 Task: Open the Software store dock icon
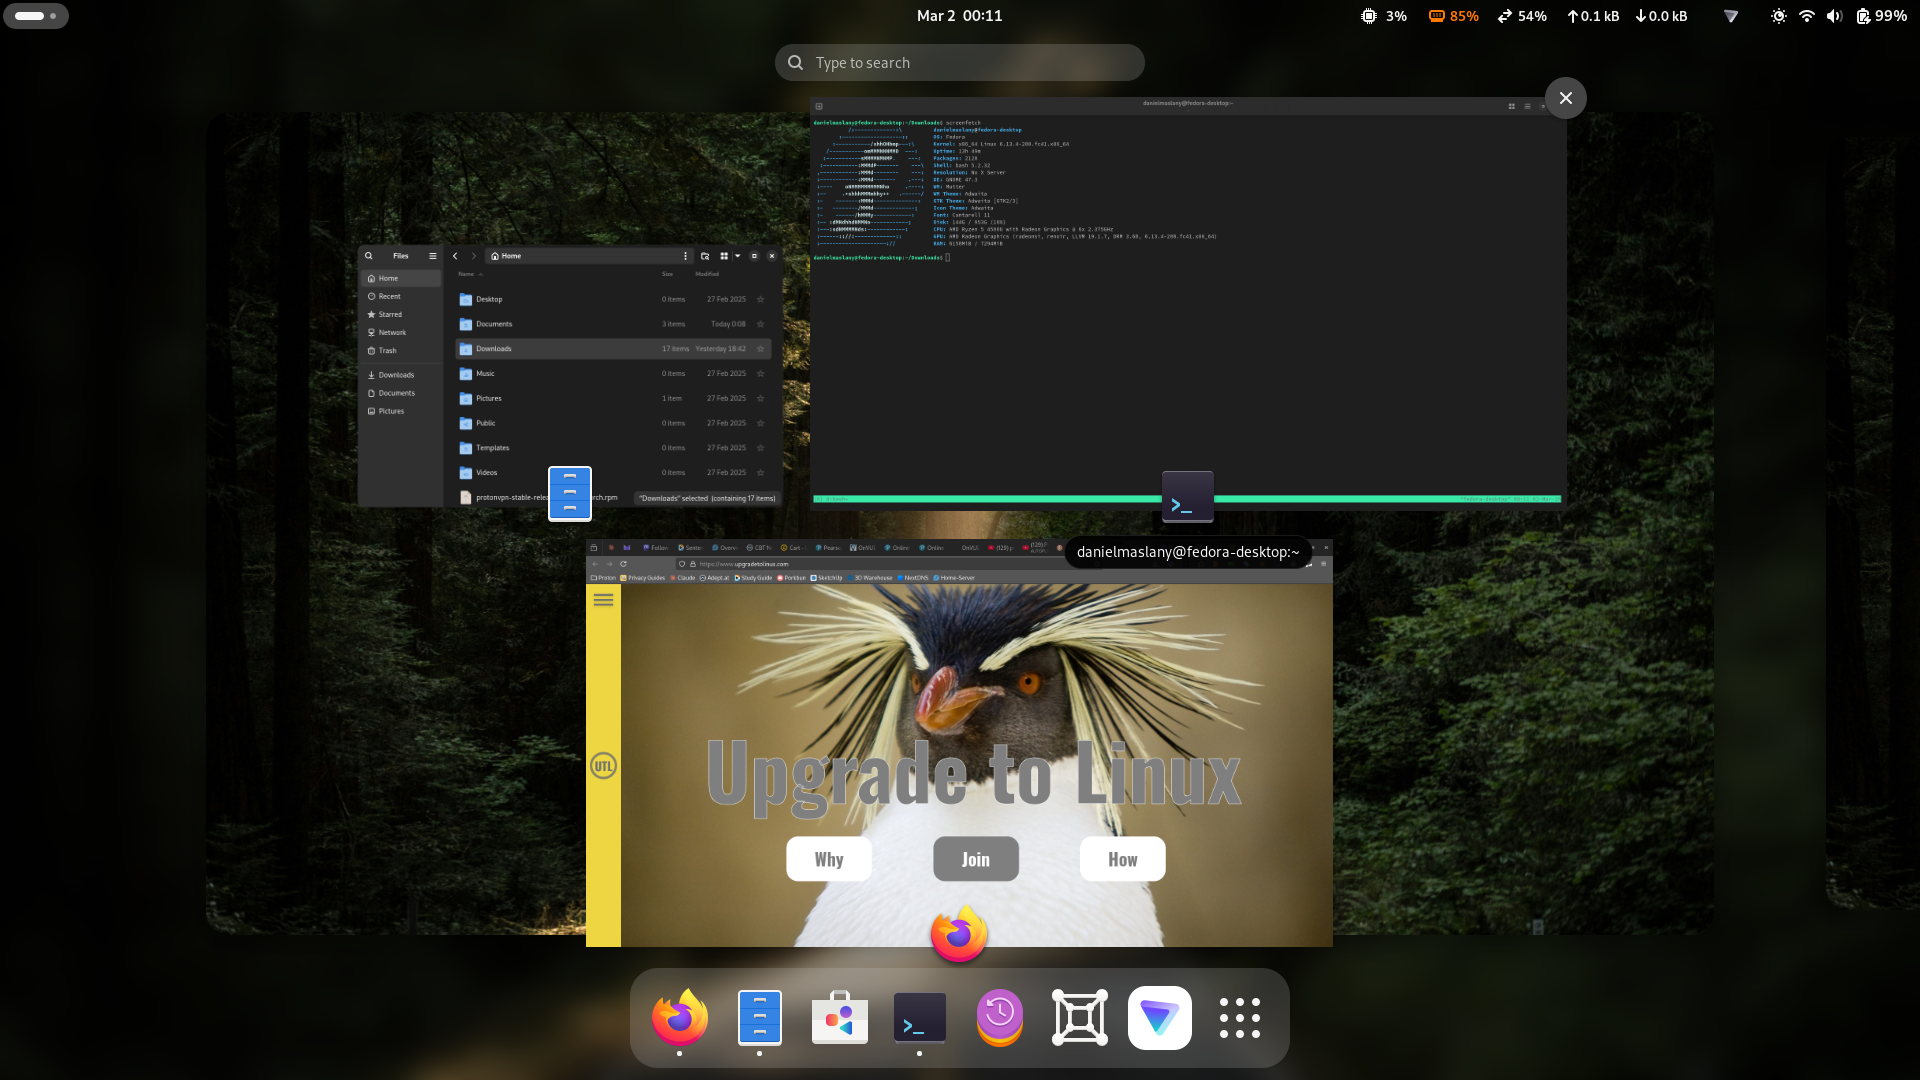pos(840,1018)
